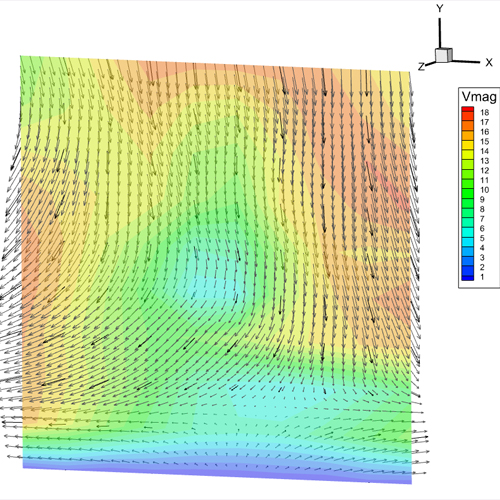Pick the dark blue swatch at the legend's bottom
500x500 pixels.
coord(468,278)
